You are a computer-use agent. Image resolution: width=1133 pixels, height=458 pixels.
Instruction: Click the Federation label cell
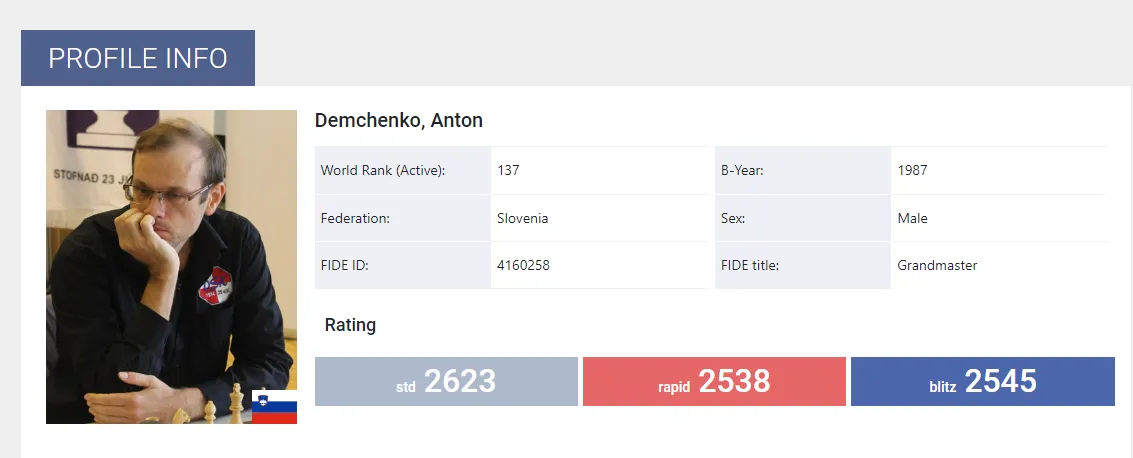click(x=355, y=218)
